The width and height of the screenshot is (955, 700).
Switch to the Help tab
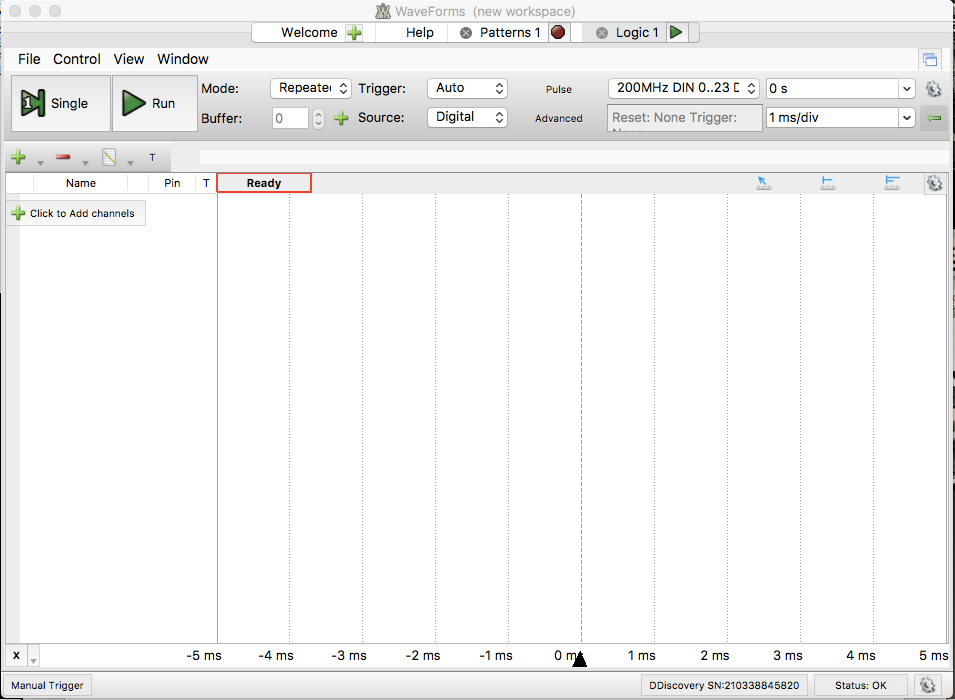coord(420,33)
